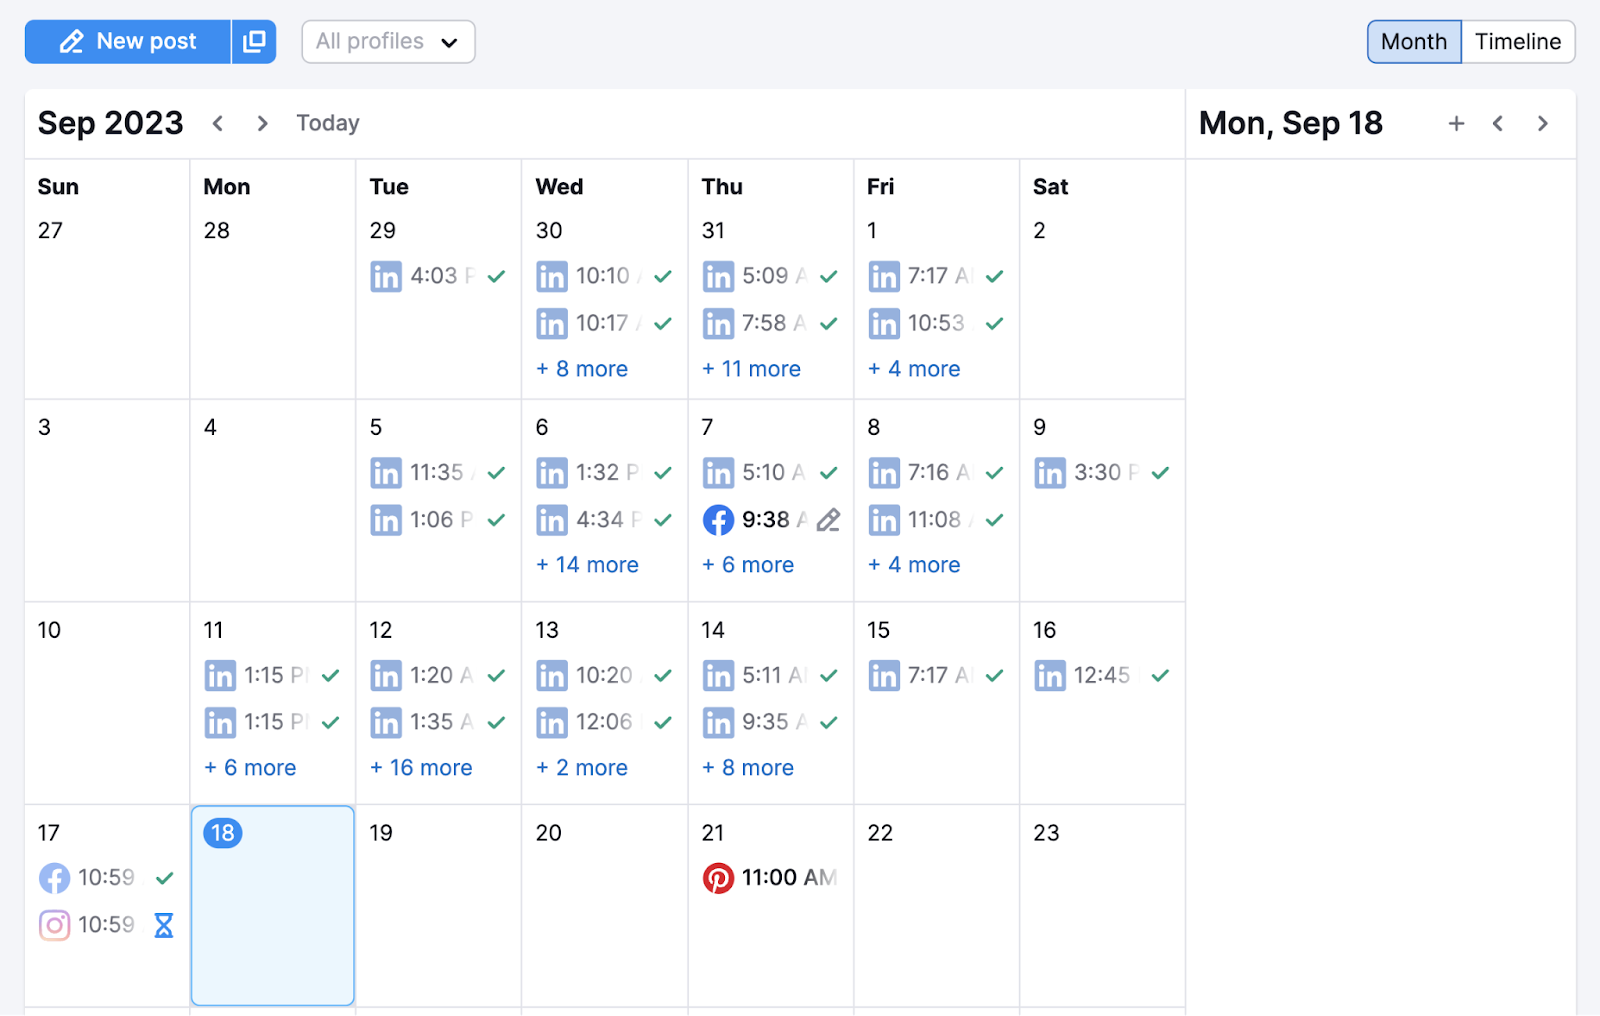Open the Pinterest post scheduled on Sep 21
Image resolution: width=1600 pixels, height=1016 pixels.
tap(770, 877)
